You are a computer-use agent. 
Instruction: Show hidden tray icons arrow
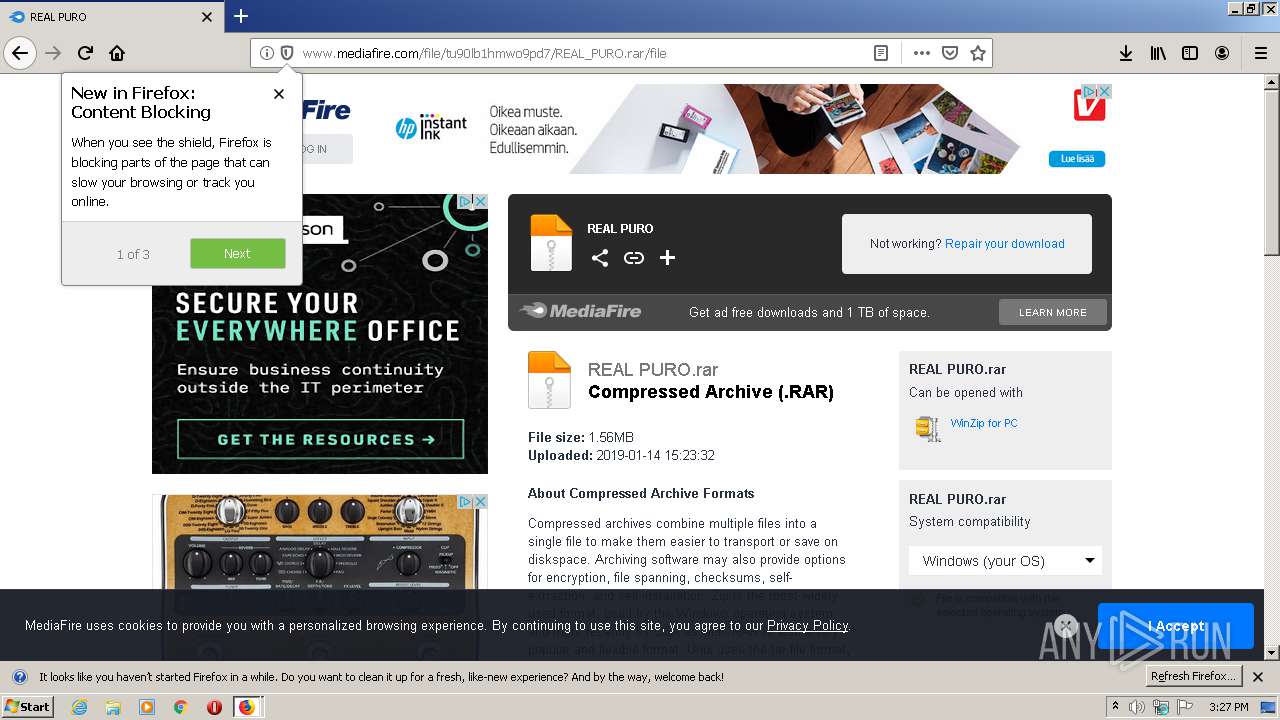click(1116, 707)
